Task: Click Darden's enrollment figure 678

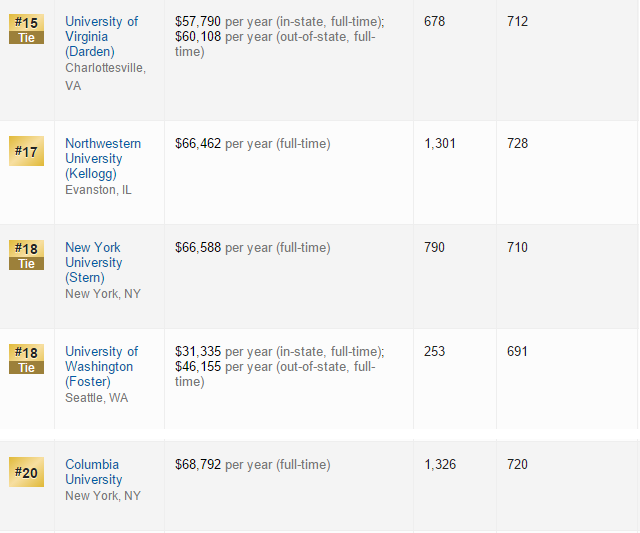Action: point(434,21)
